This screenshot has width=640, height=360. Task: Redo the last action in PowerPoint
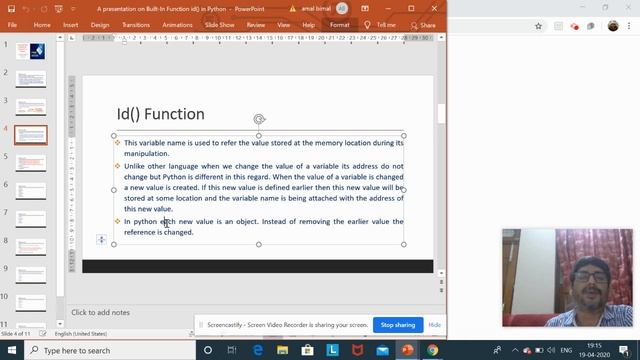pos(44,9)
